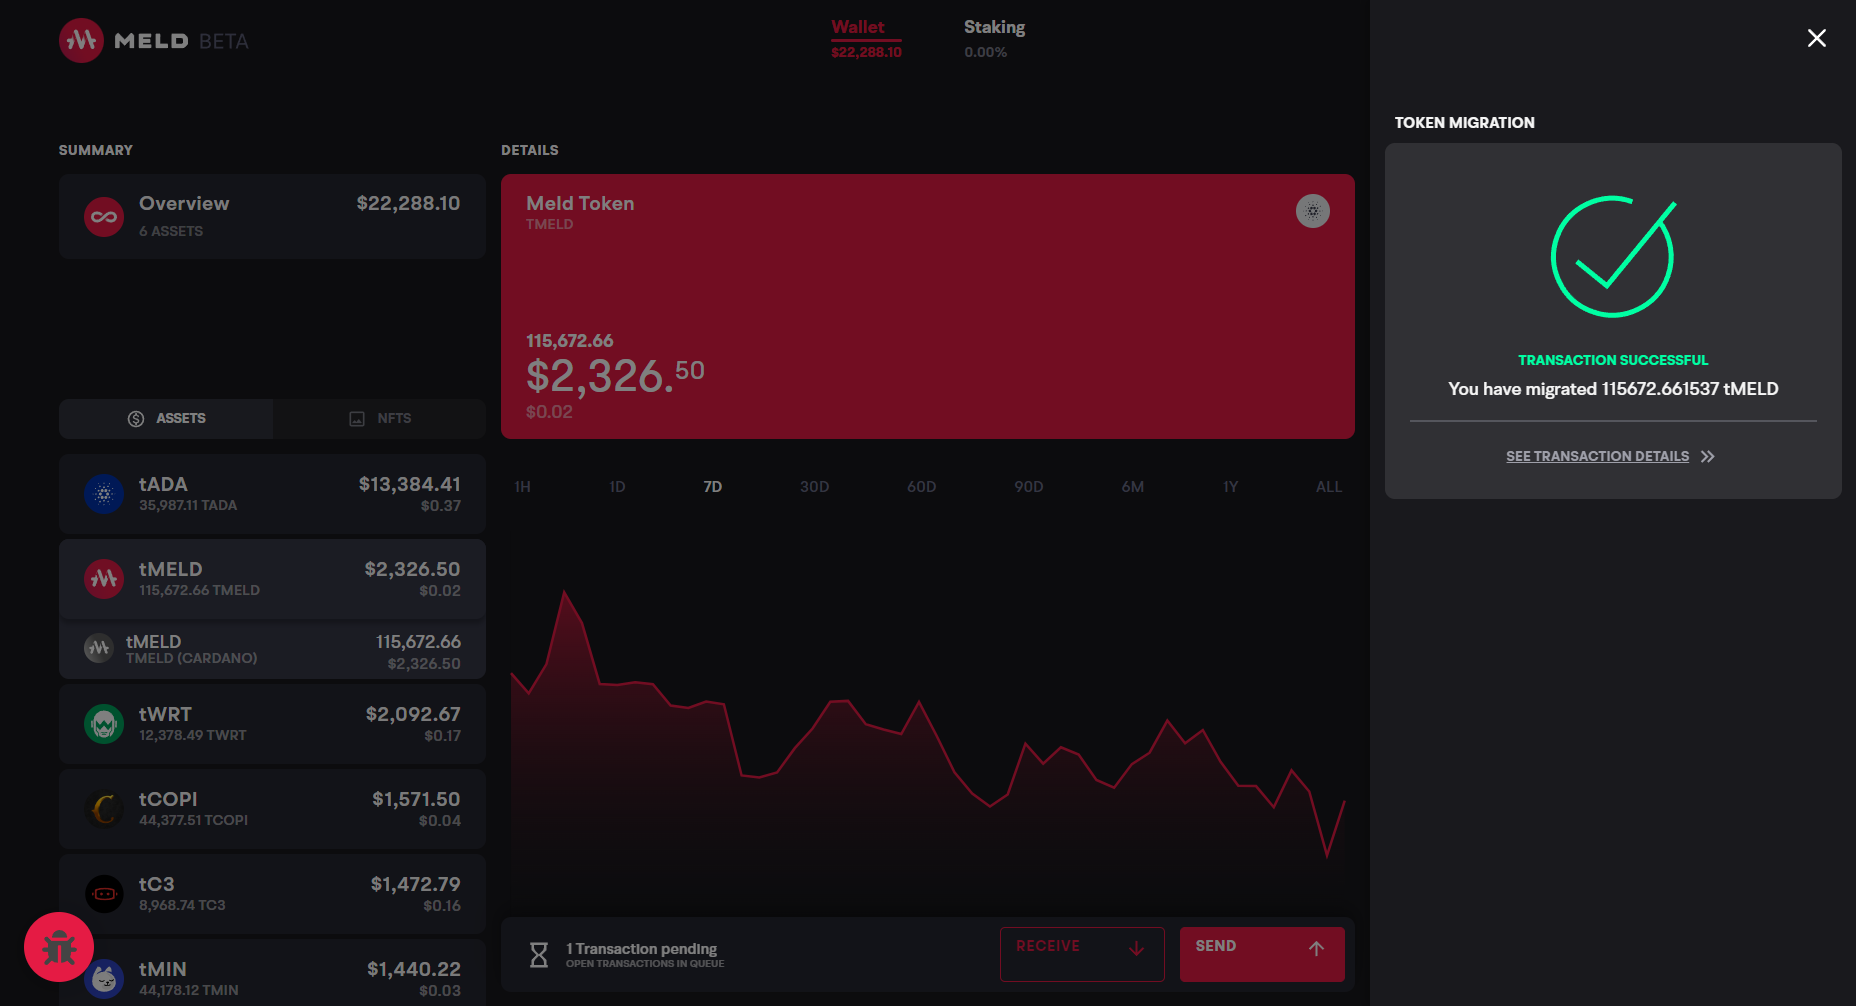Click the MELD logo icon

81,40
